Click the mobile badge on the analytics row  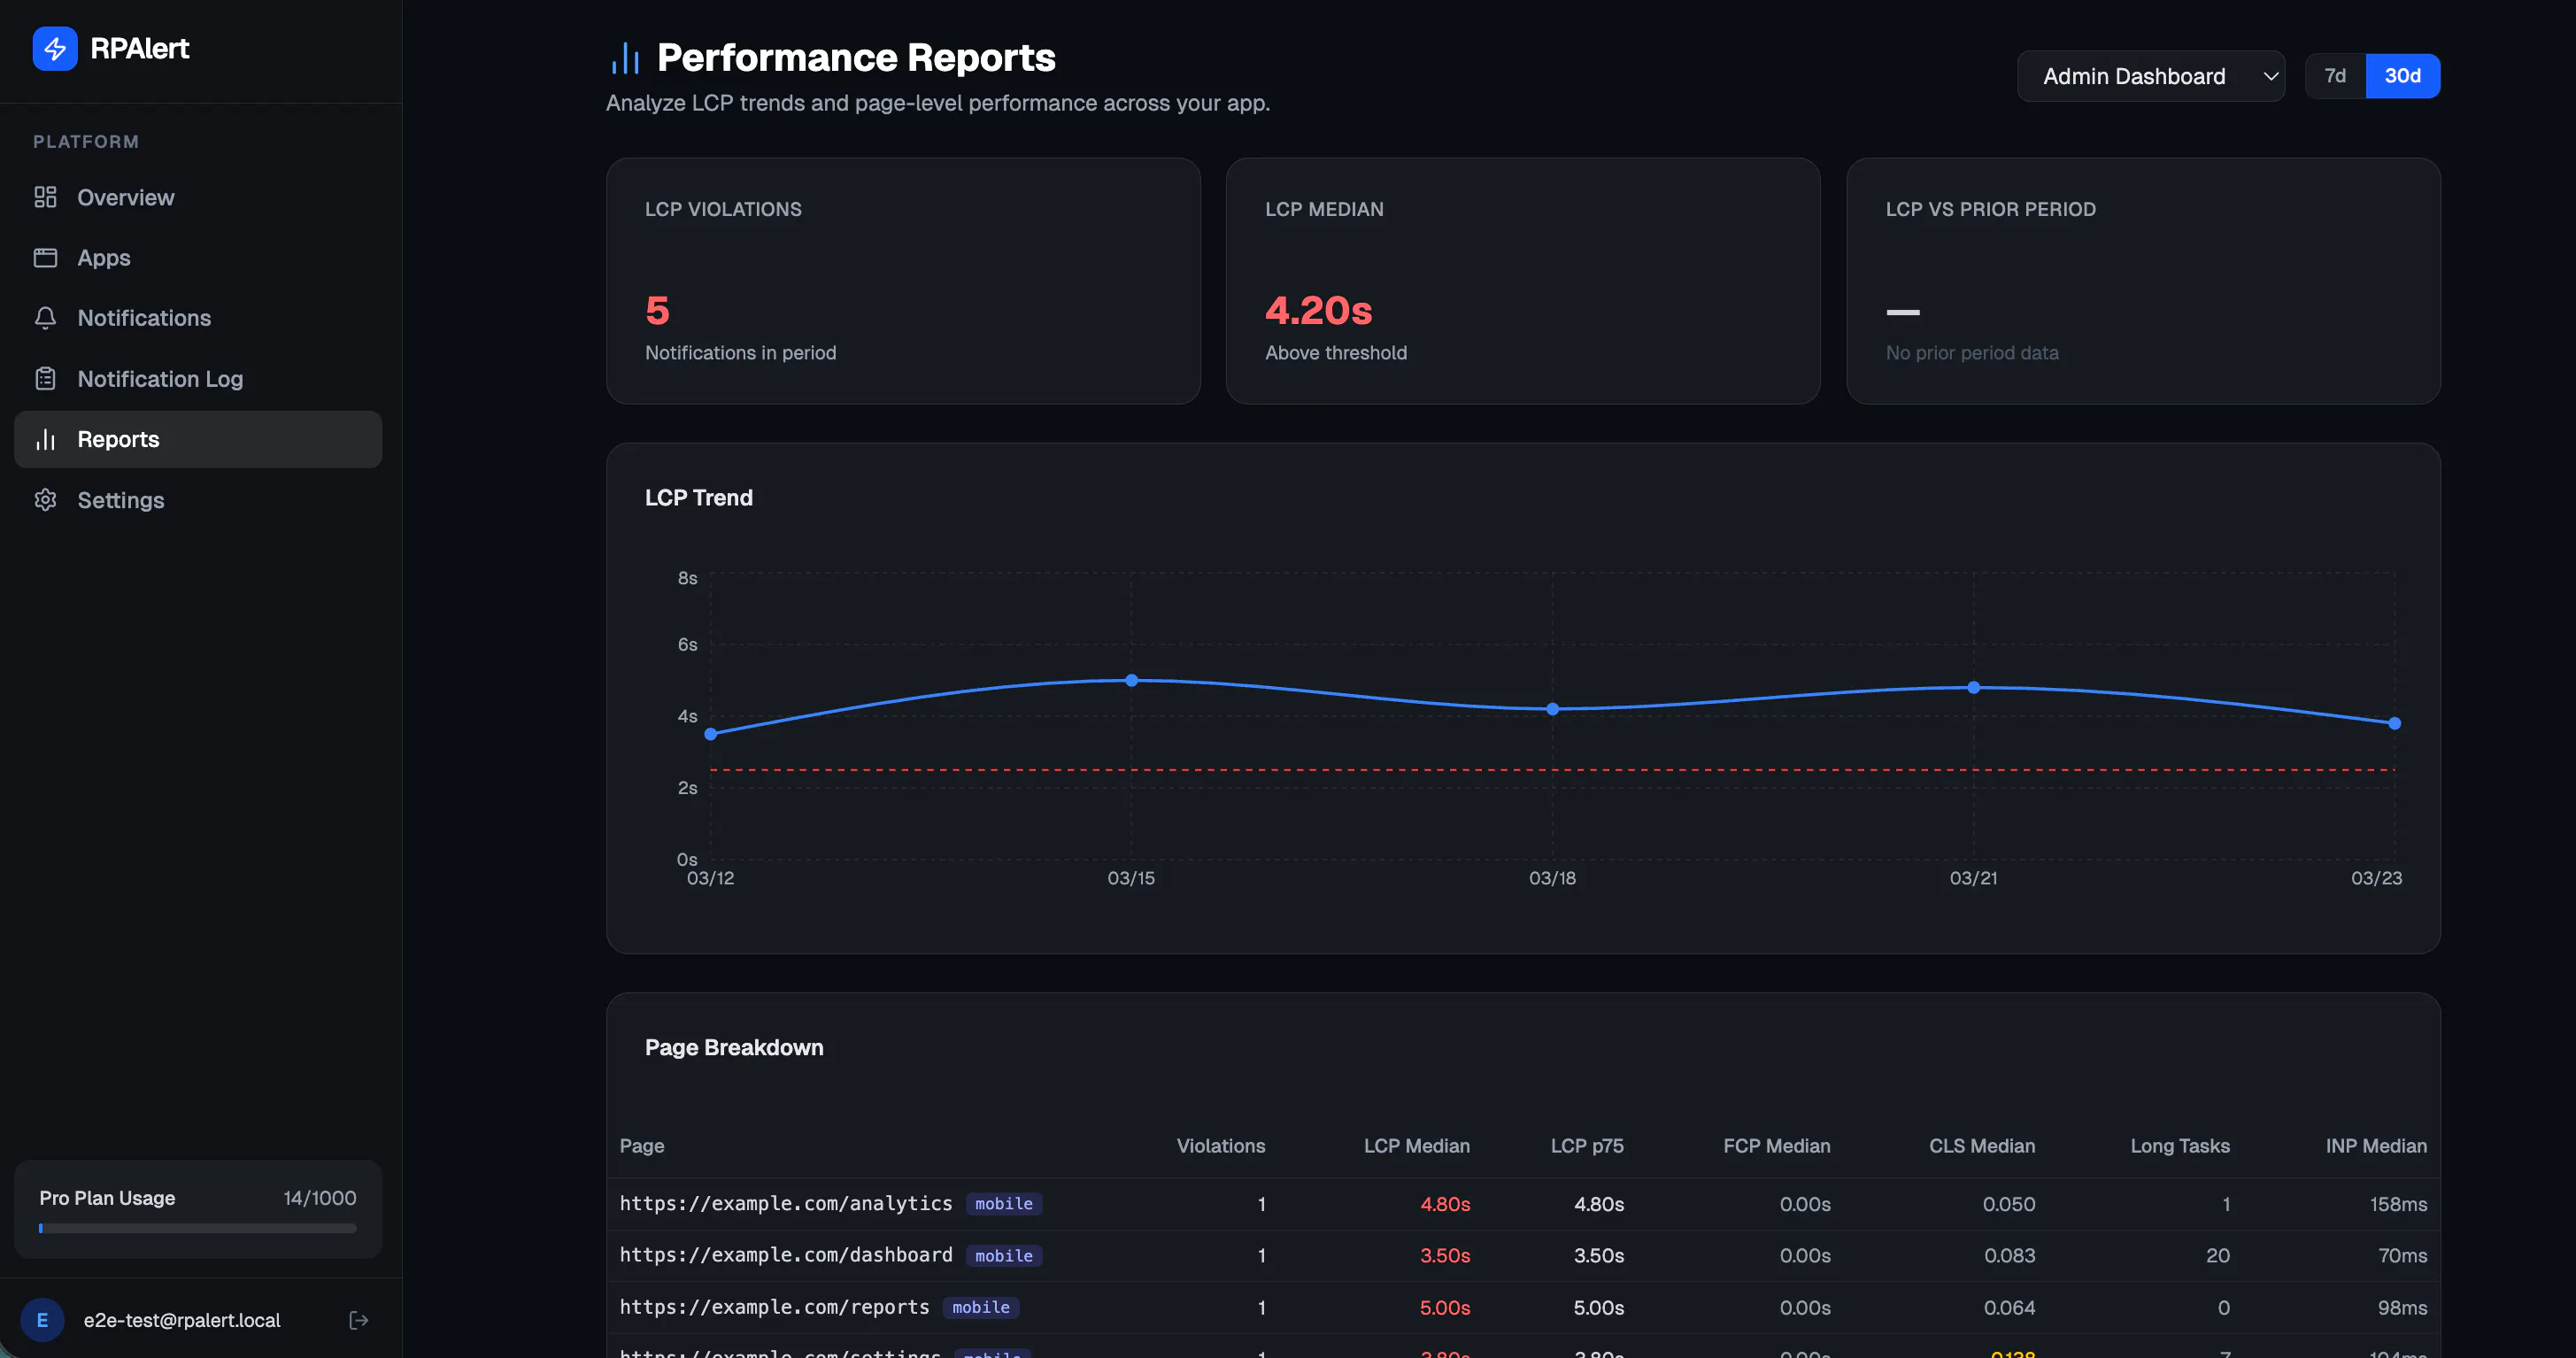[1004, 1204]
